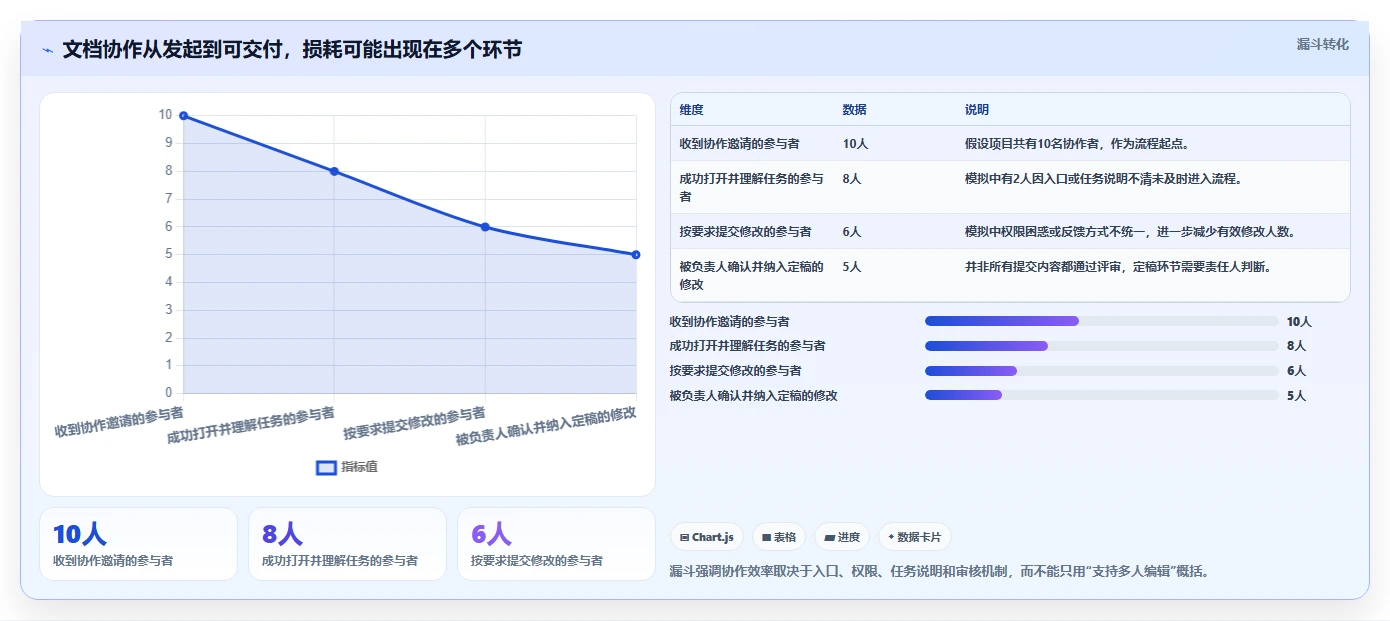Click progress list label 收到协作邀请的参与者
Image resolution: width=1390 pixels, height=621 pixels.
tap(729, 321)
